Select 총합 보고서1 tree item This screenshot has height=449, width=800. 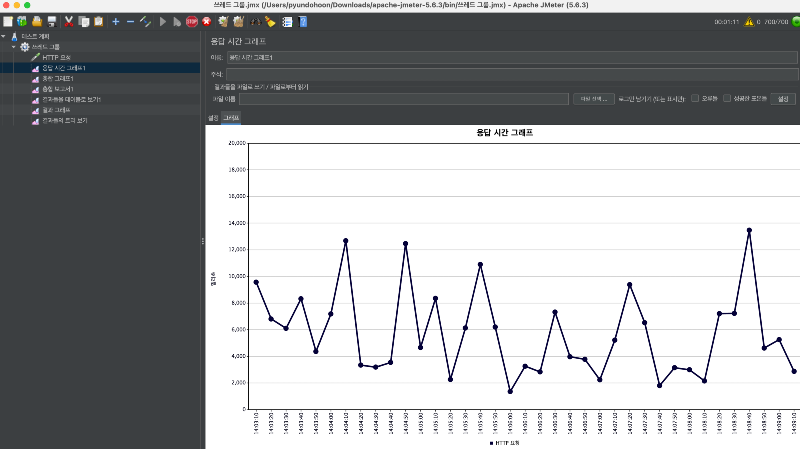pos(58,89)
